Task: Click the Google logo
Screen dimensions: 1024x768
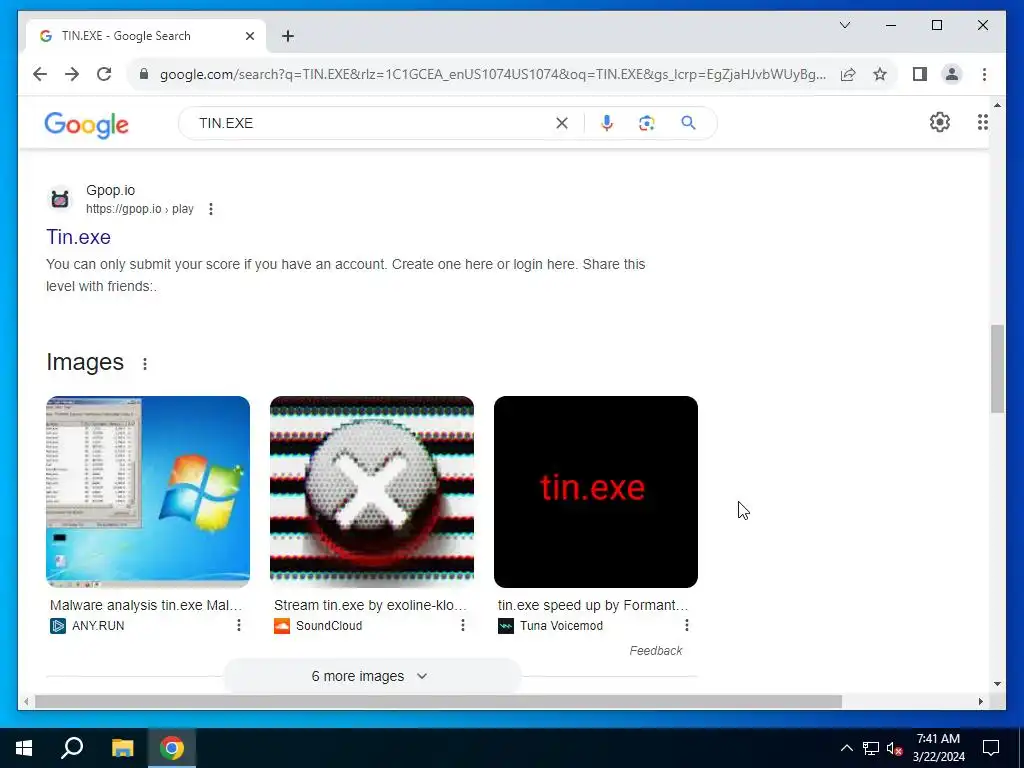Action: click(x=86, y=125)
